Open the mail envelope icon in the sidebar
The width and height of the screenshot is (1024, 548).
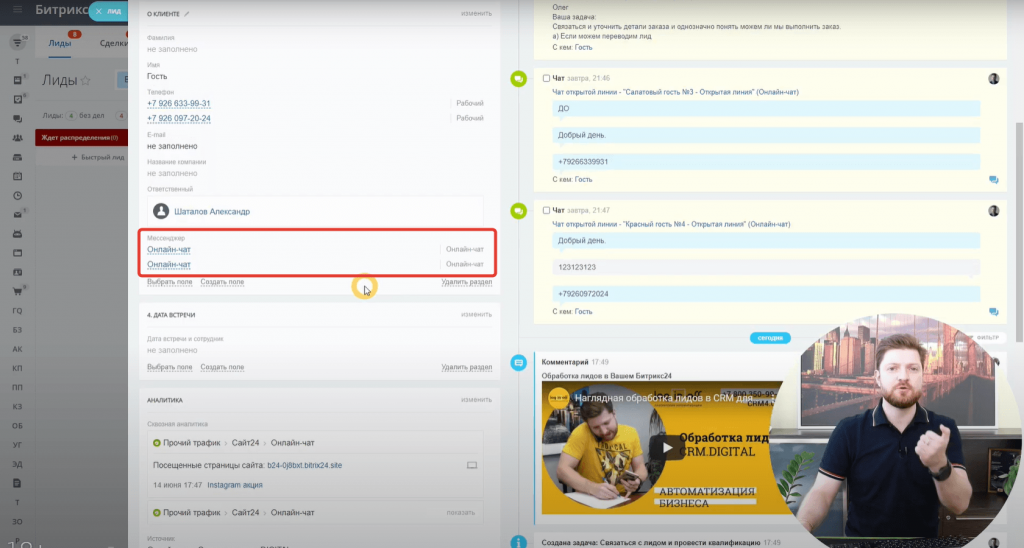[18, 214]
